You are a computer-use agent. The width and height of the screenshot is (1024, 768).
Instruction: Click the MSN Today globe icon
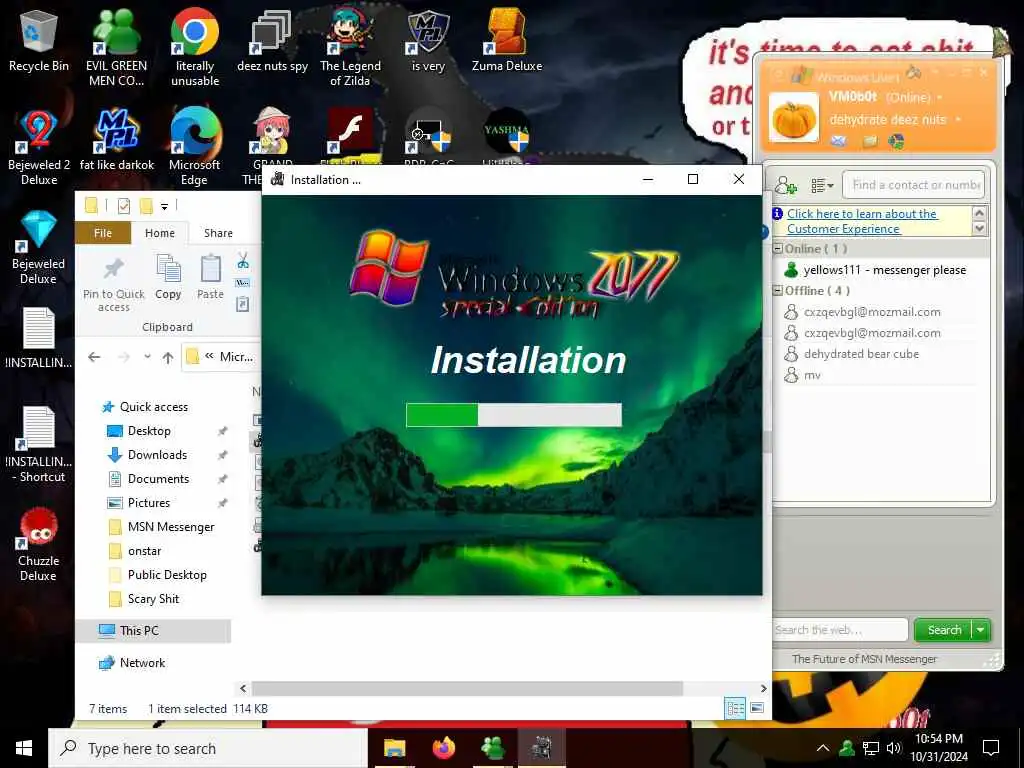point(896,141)
